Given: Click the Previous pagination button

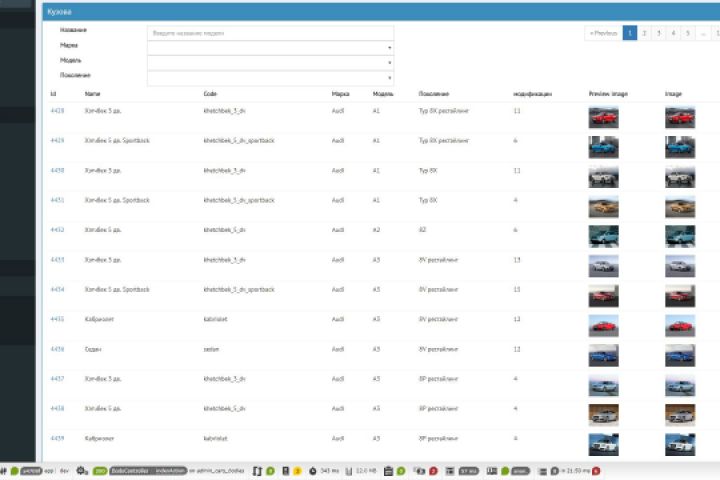Looking at the screenshot, I should [x=603, y=33].
